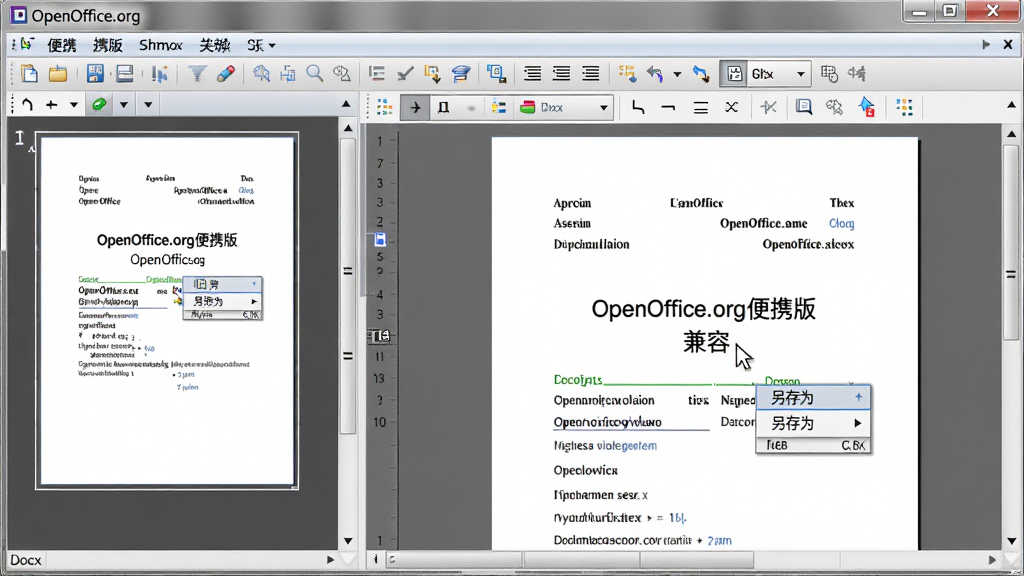Click the Undo curved arrow icon
This screenshot has height=576, width=1024.
[655, 74]
